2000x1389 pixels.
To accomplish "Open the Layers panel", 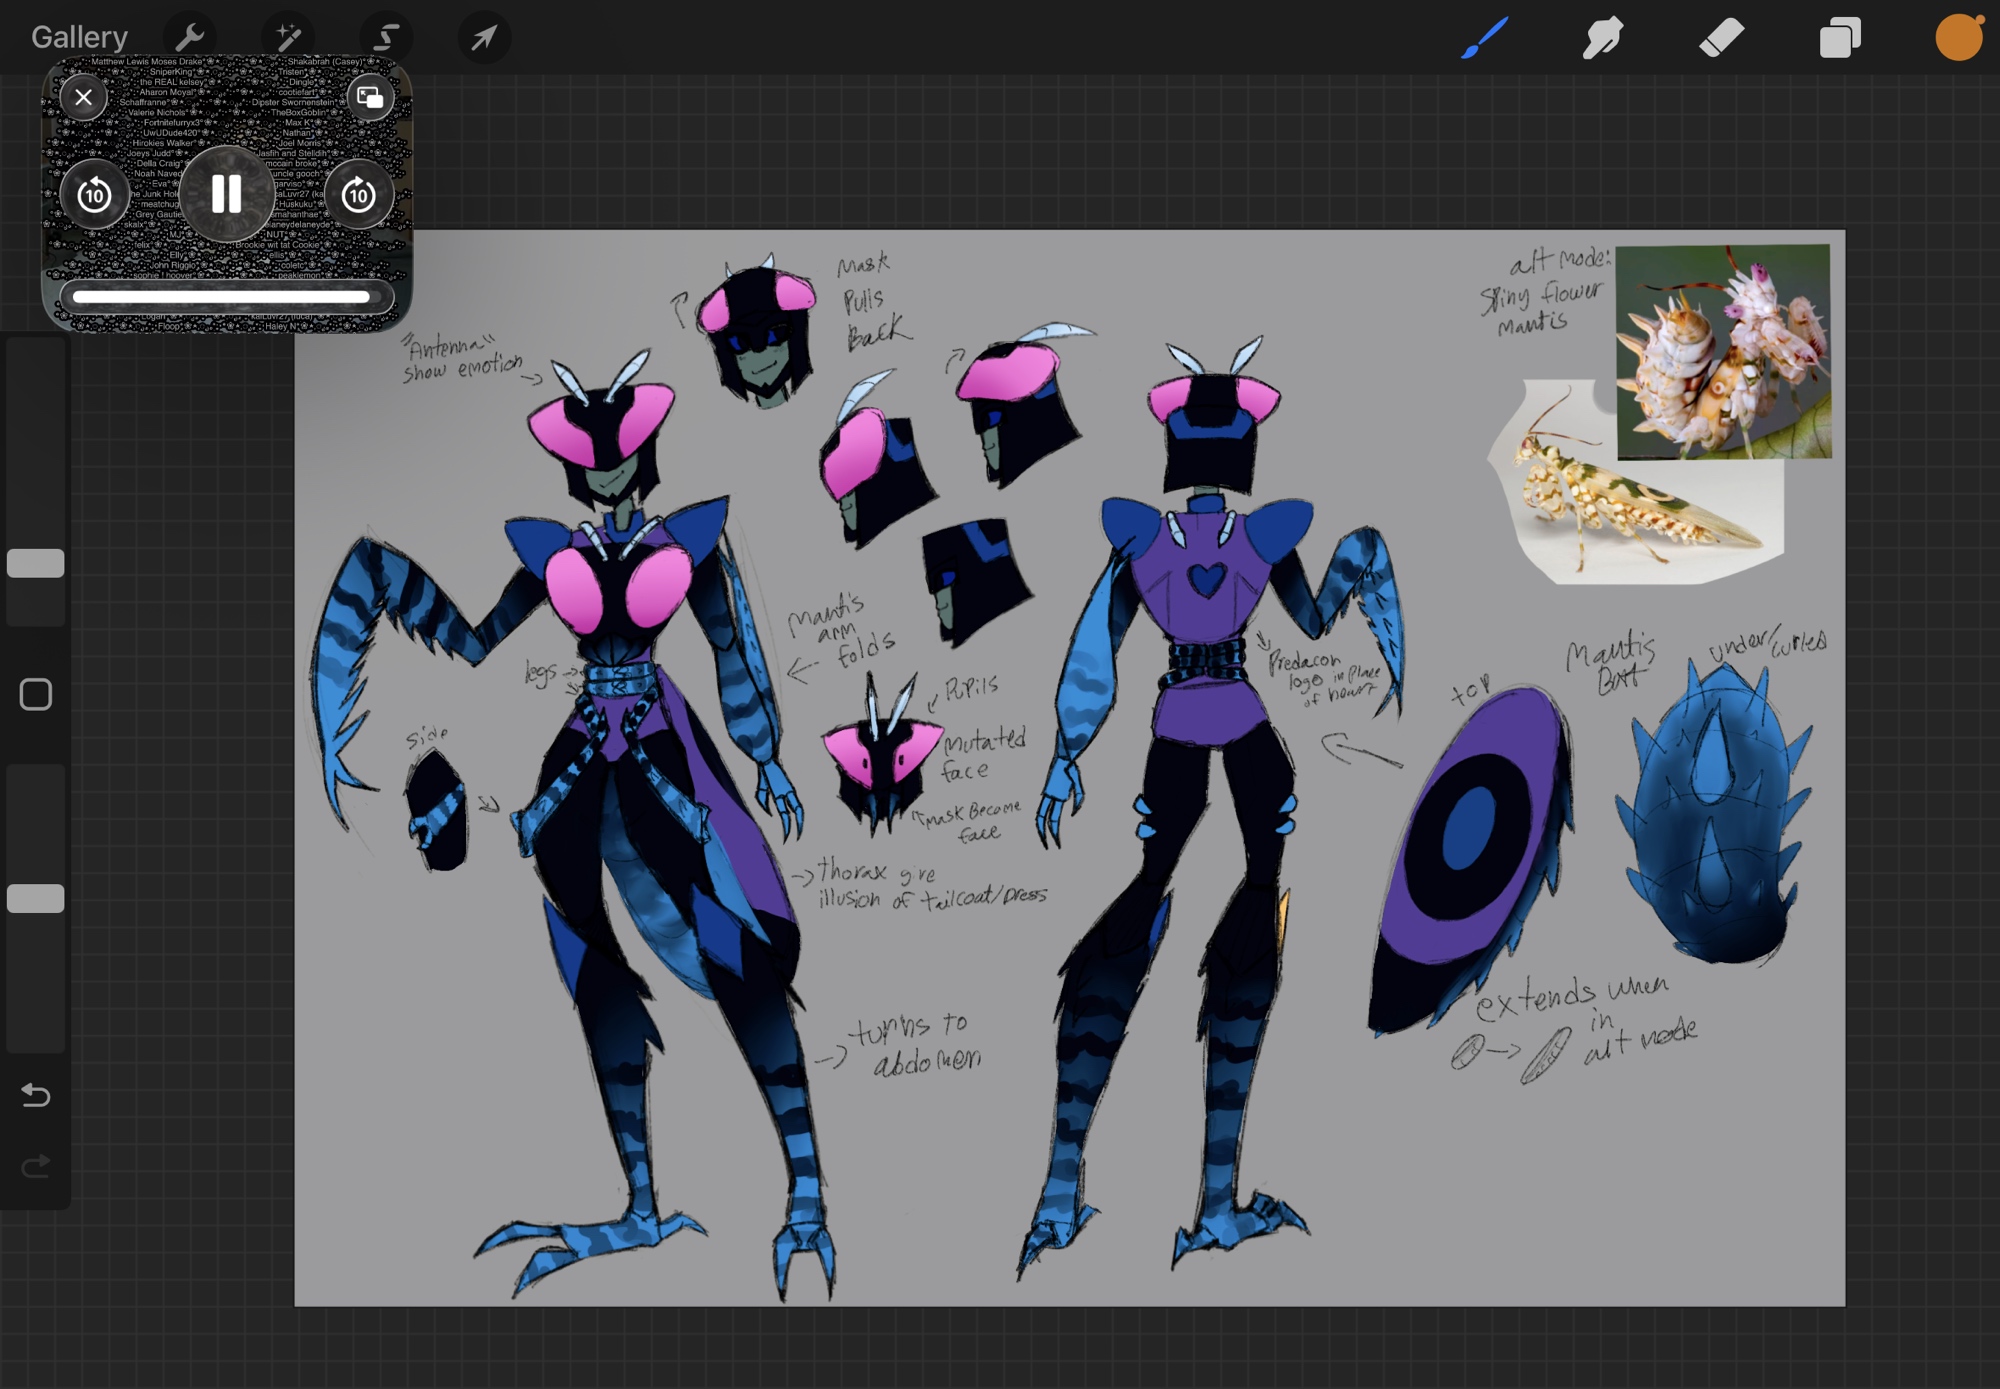I will click(x=1840, y=37).
